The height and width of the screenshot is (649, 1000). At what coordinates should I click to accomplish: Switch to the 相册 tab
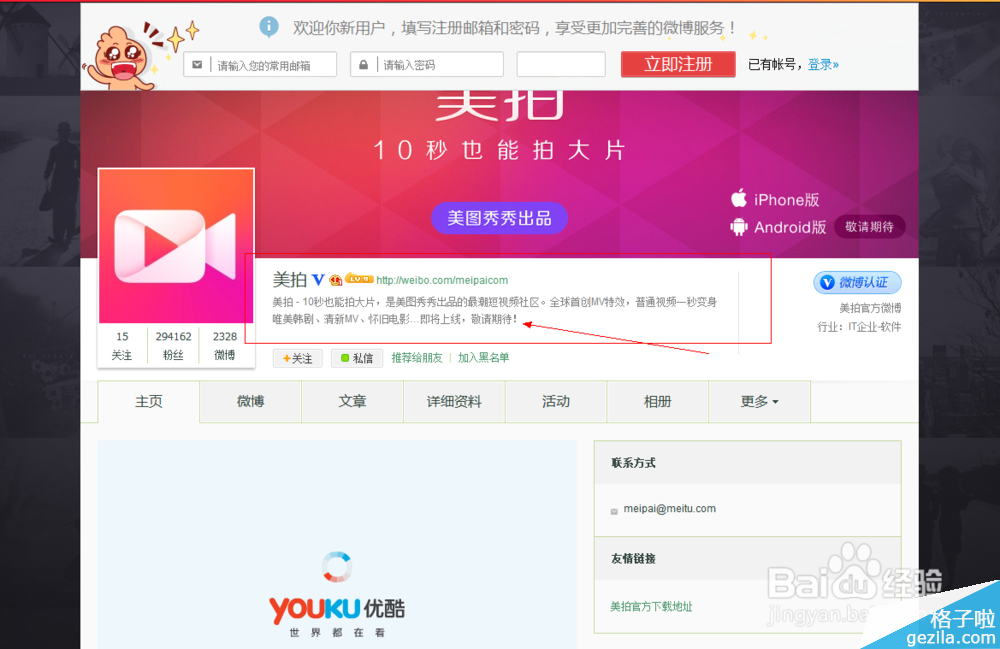[x=658, y=402]
